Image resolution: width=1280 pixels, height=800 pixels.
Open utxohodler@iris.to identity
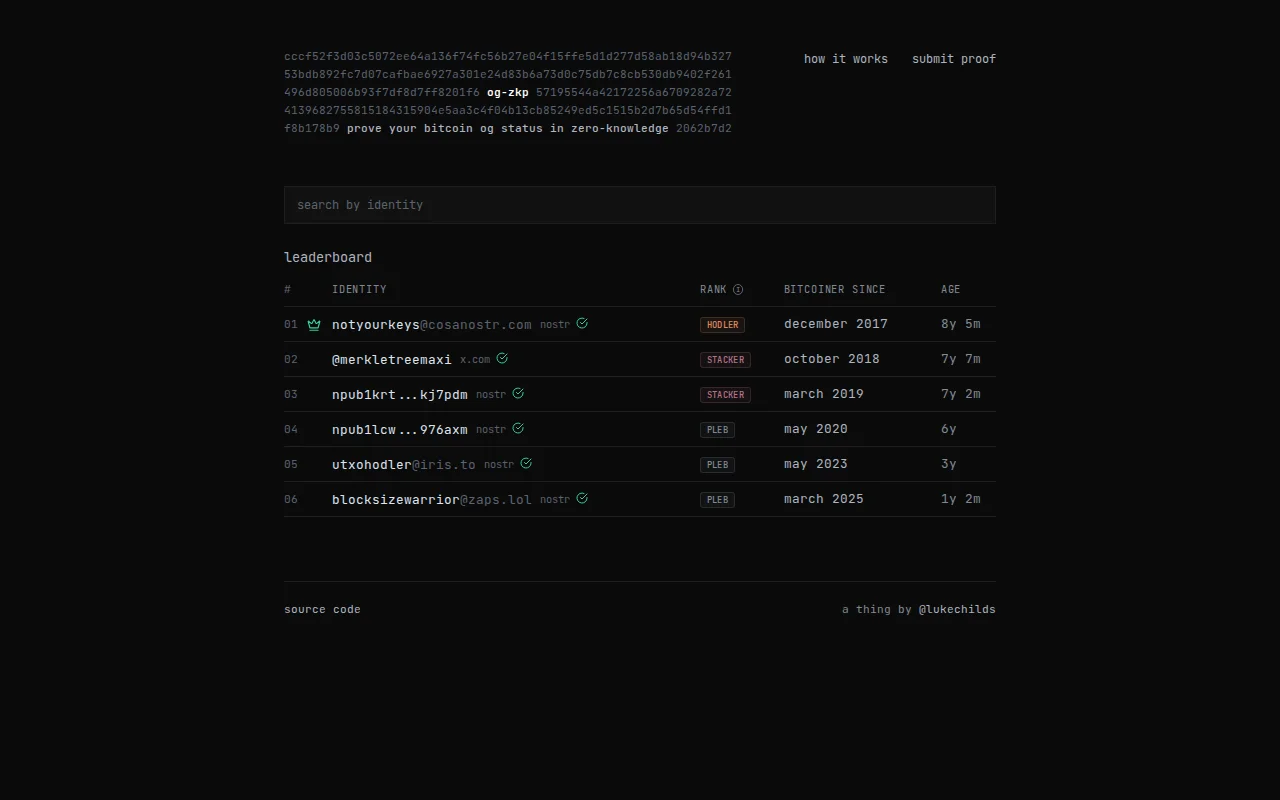[x=404, y=464]
